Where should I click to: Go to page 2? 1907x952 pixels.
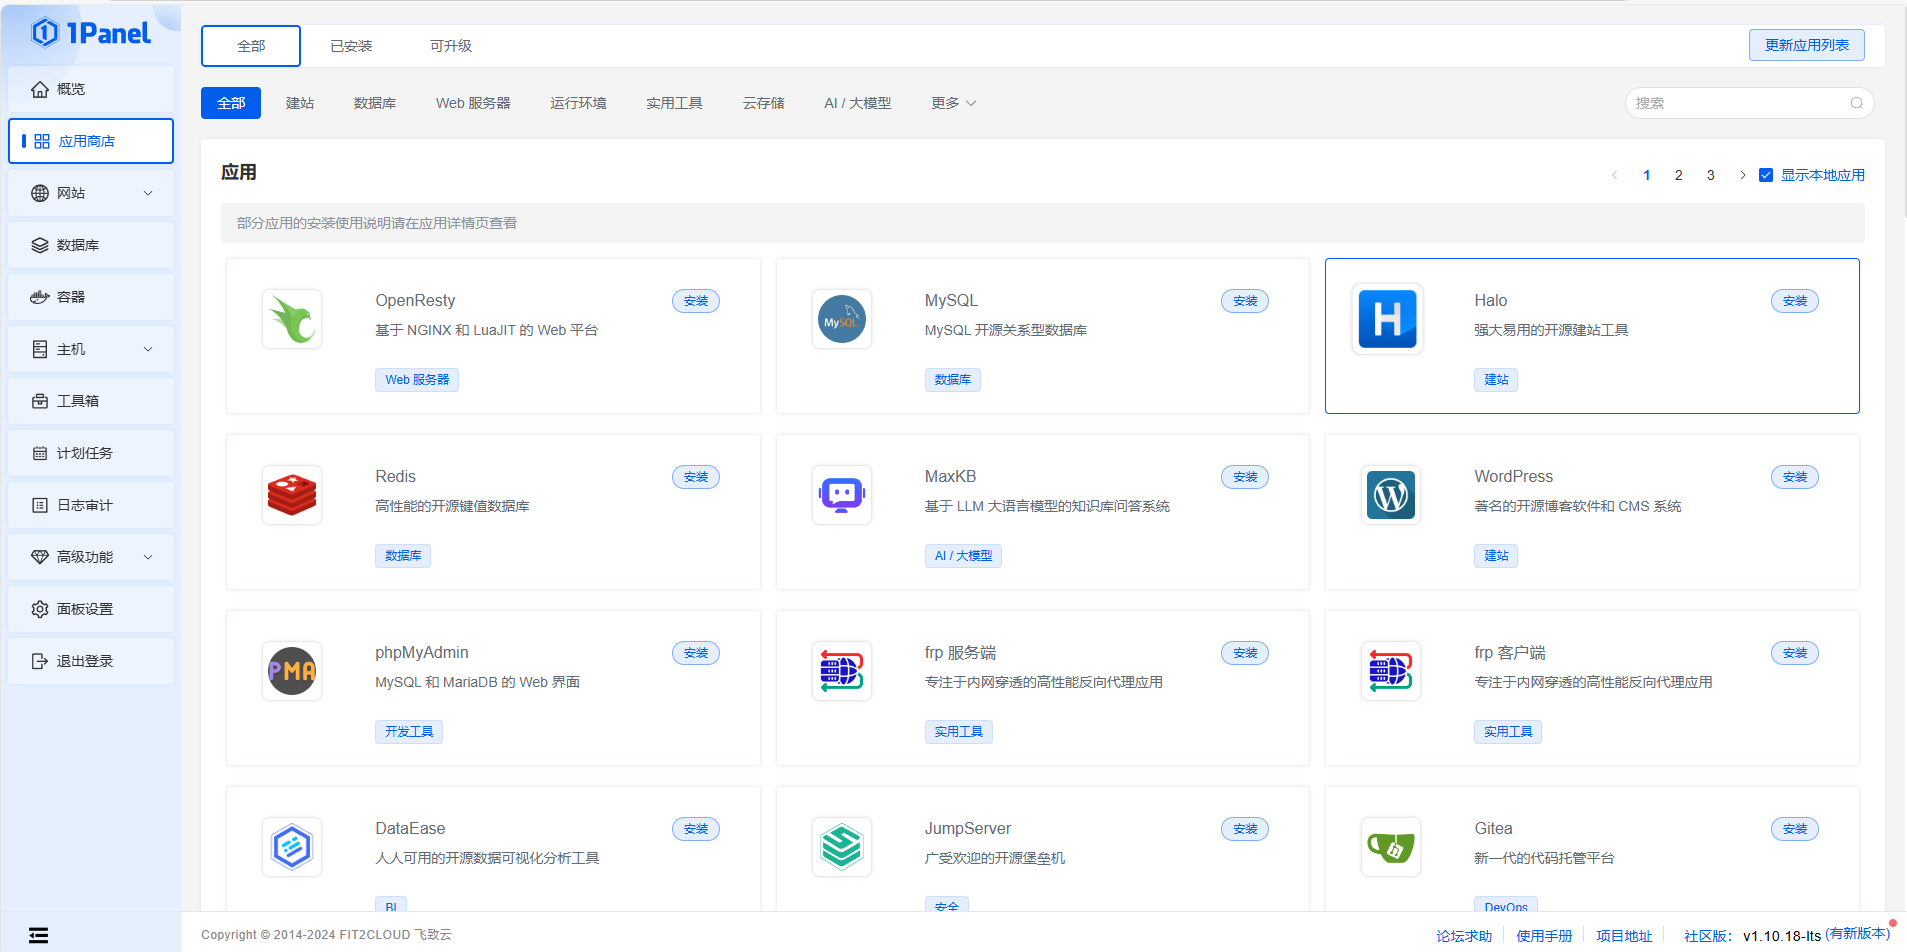pyautogui.click(x=1678, y=175)
